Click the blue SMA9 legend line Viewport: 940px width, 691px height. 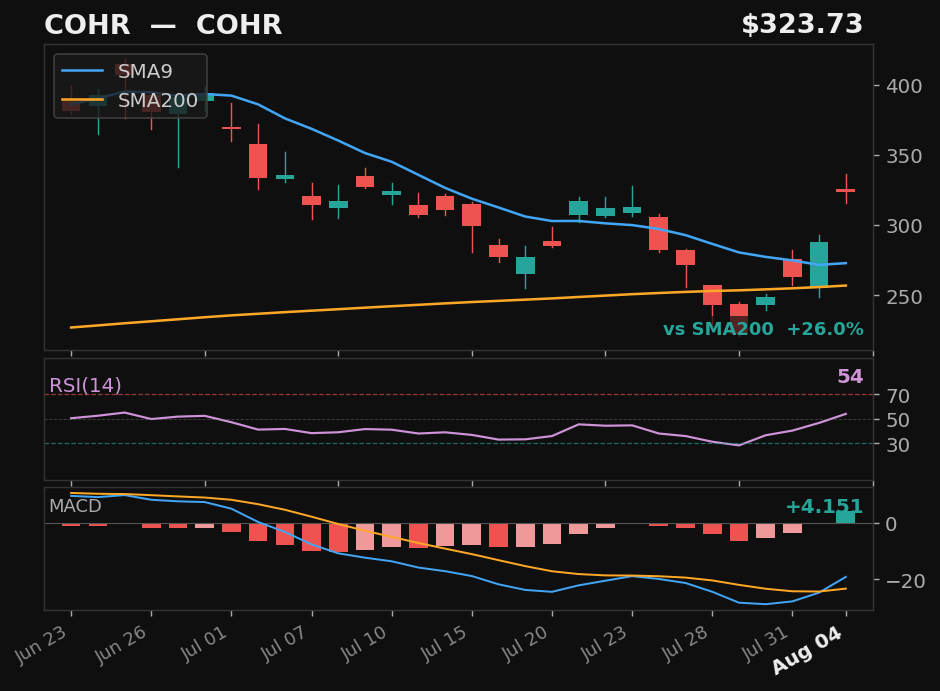pos(83,71)
